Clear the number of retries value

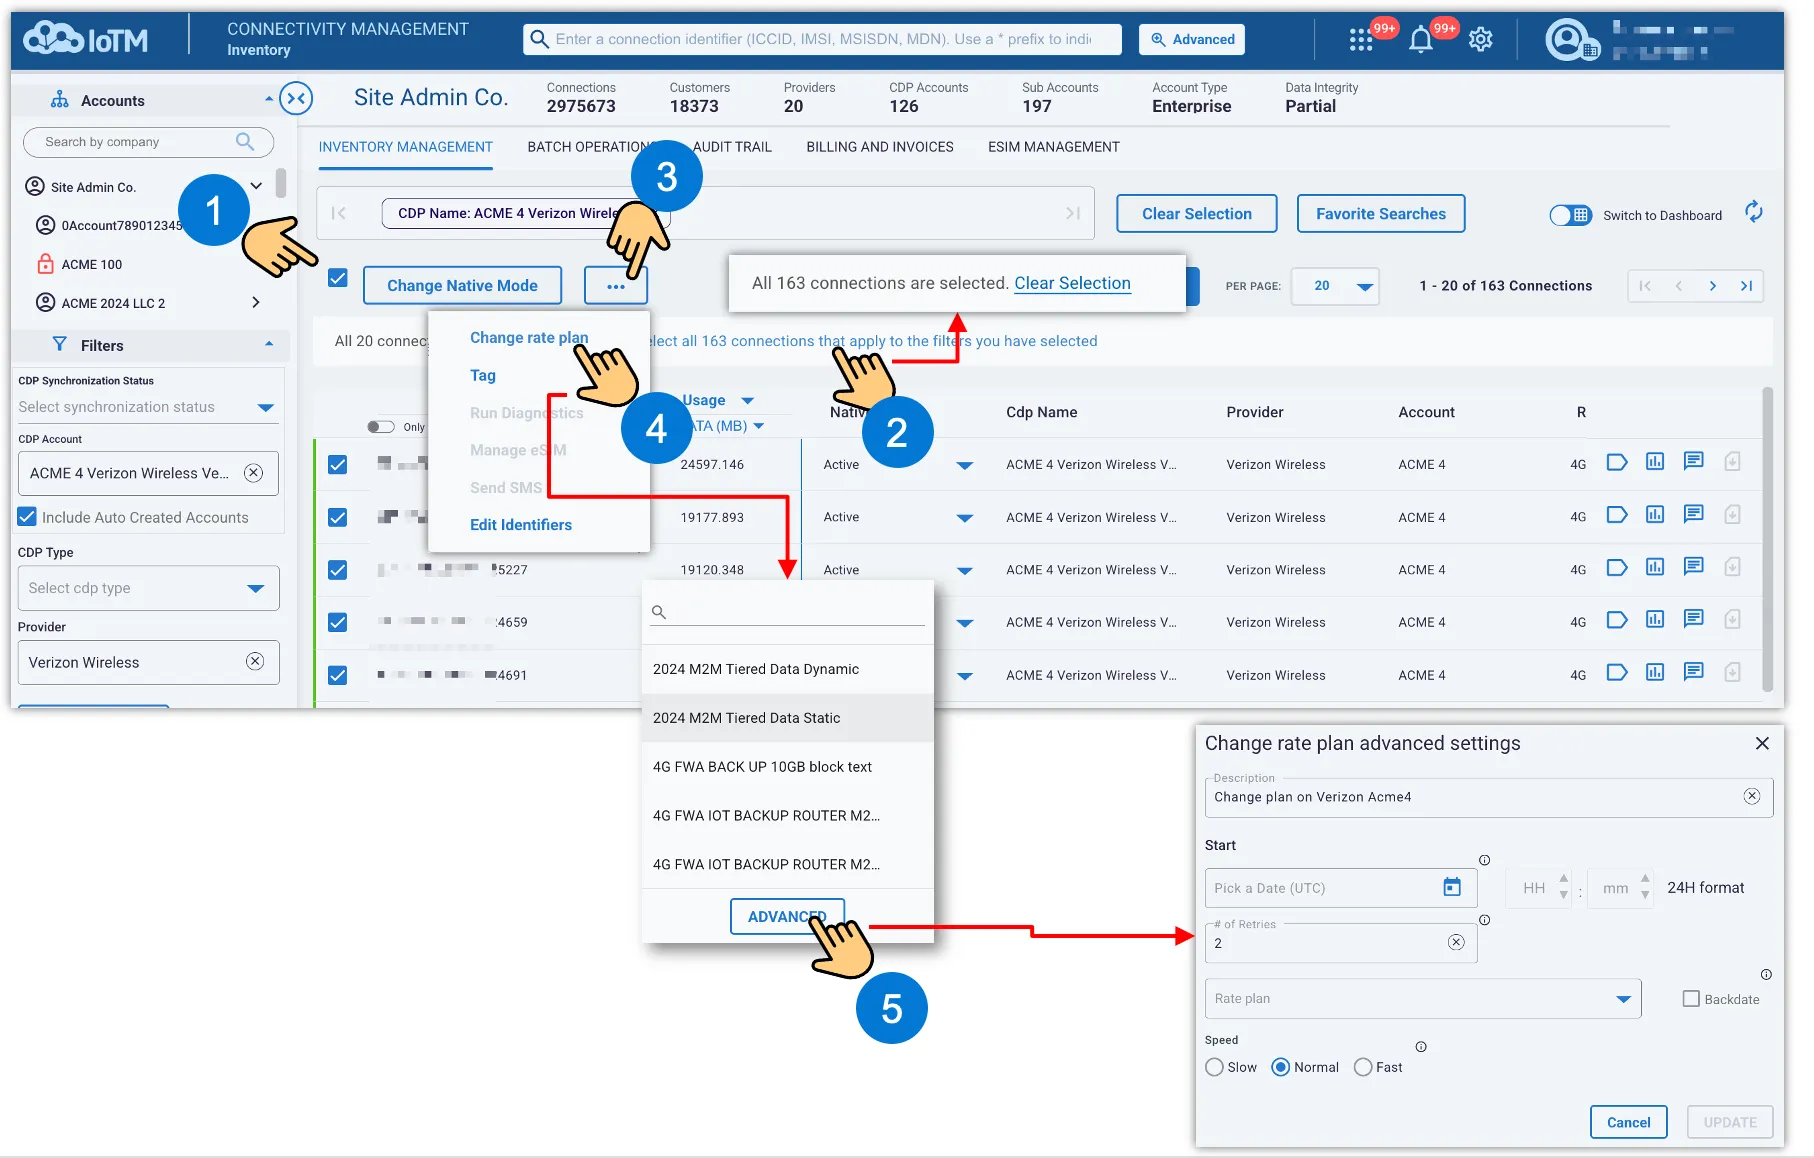click(x=1456, y=942)
